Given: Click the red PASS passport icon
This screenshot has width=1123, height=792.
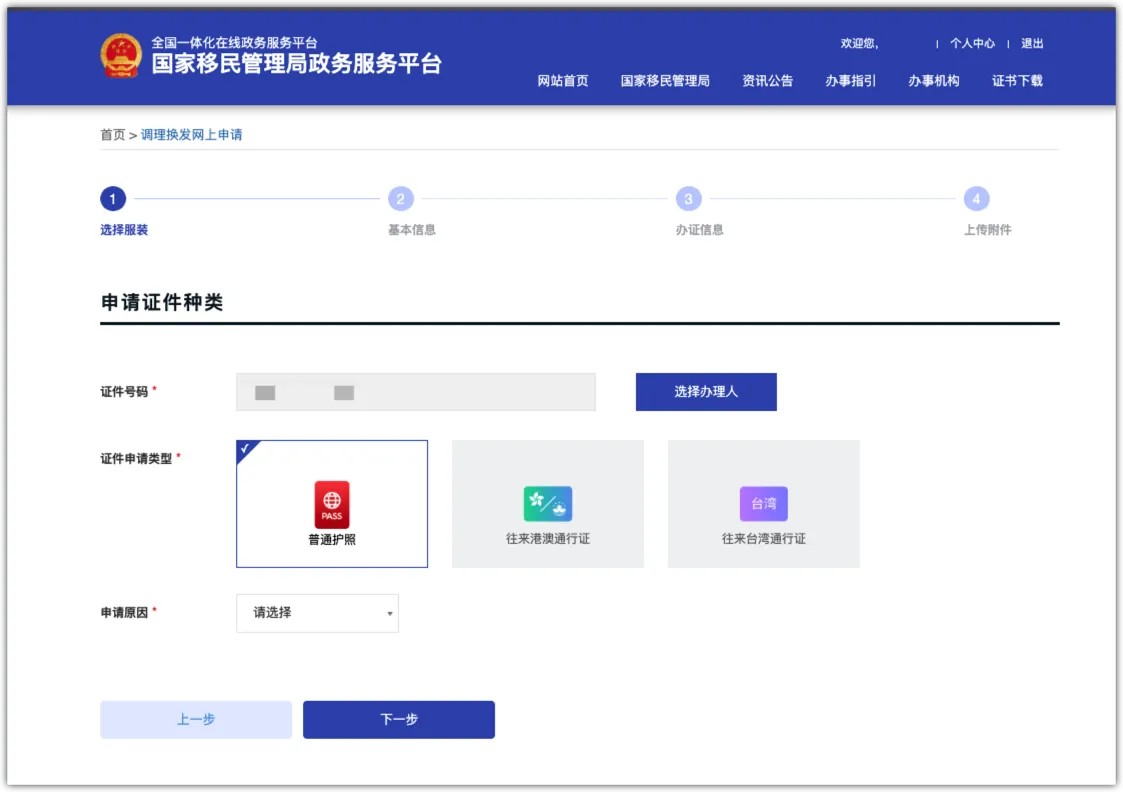Looking at the screenshot, I should pos(332,504).
